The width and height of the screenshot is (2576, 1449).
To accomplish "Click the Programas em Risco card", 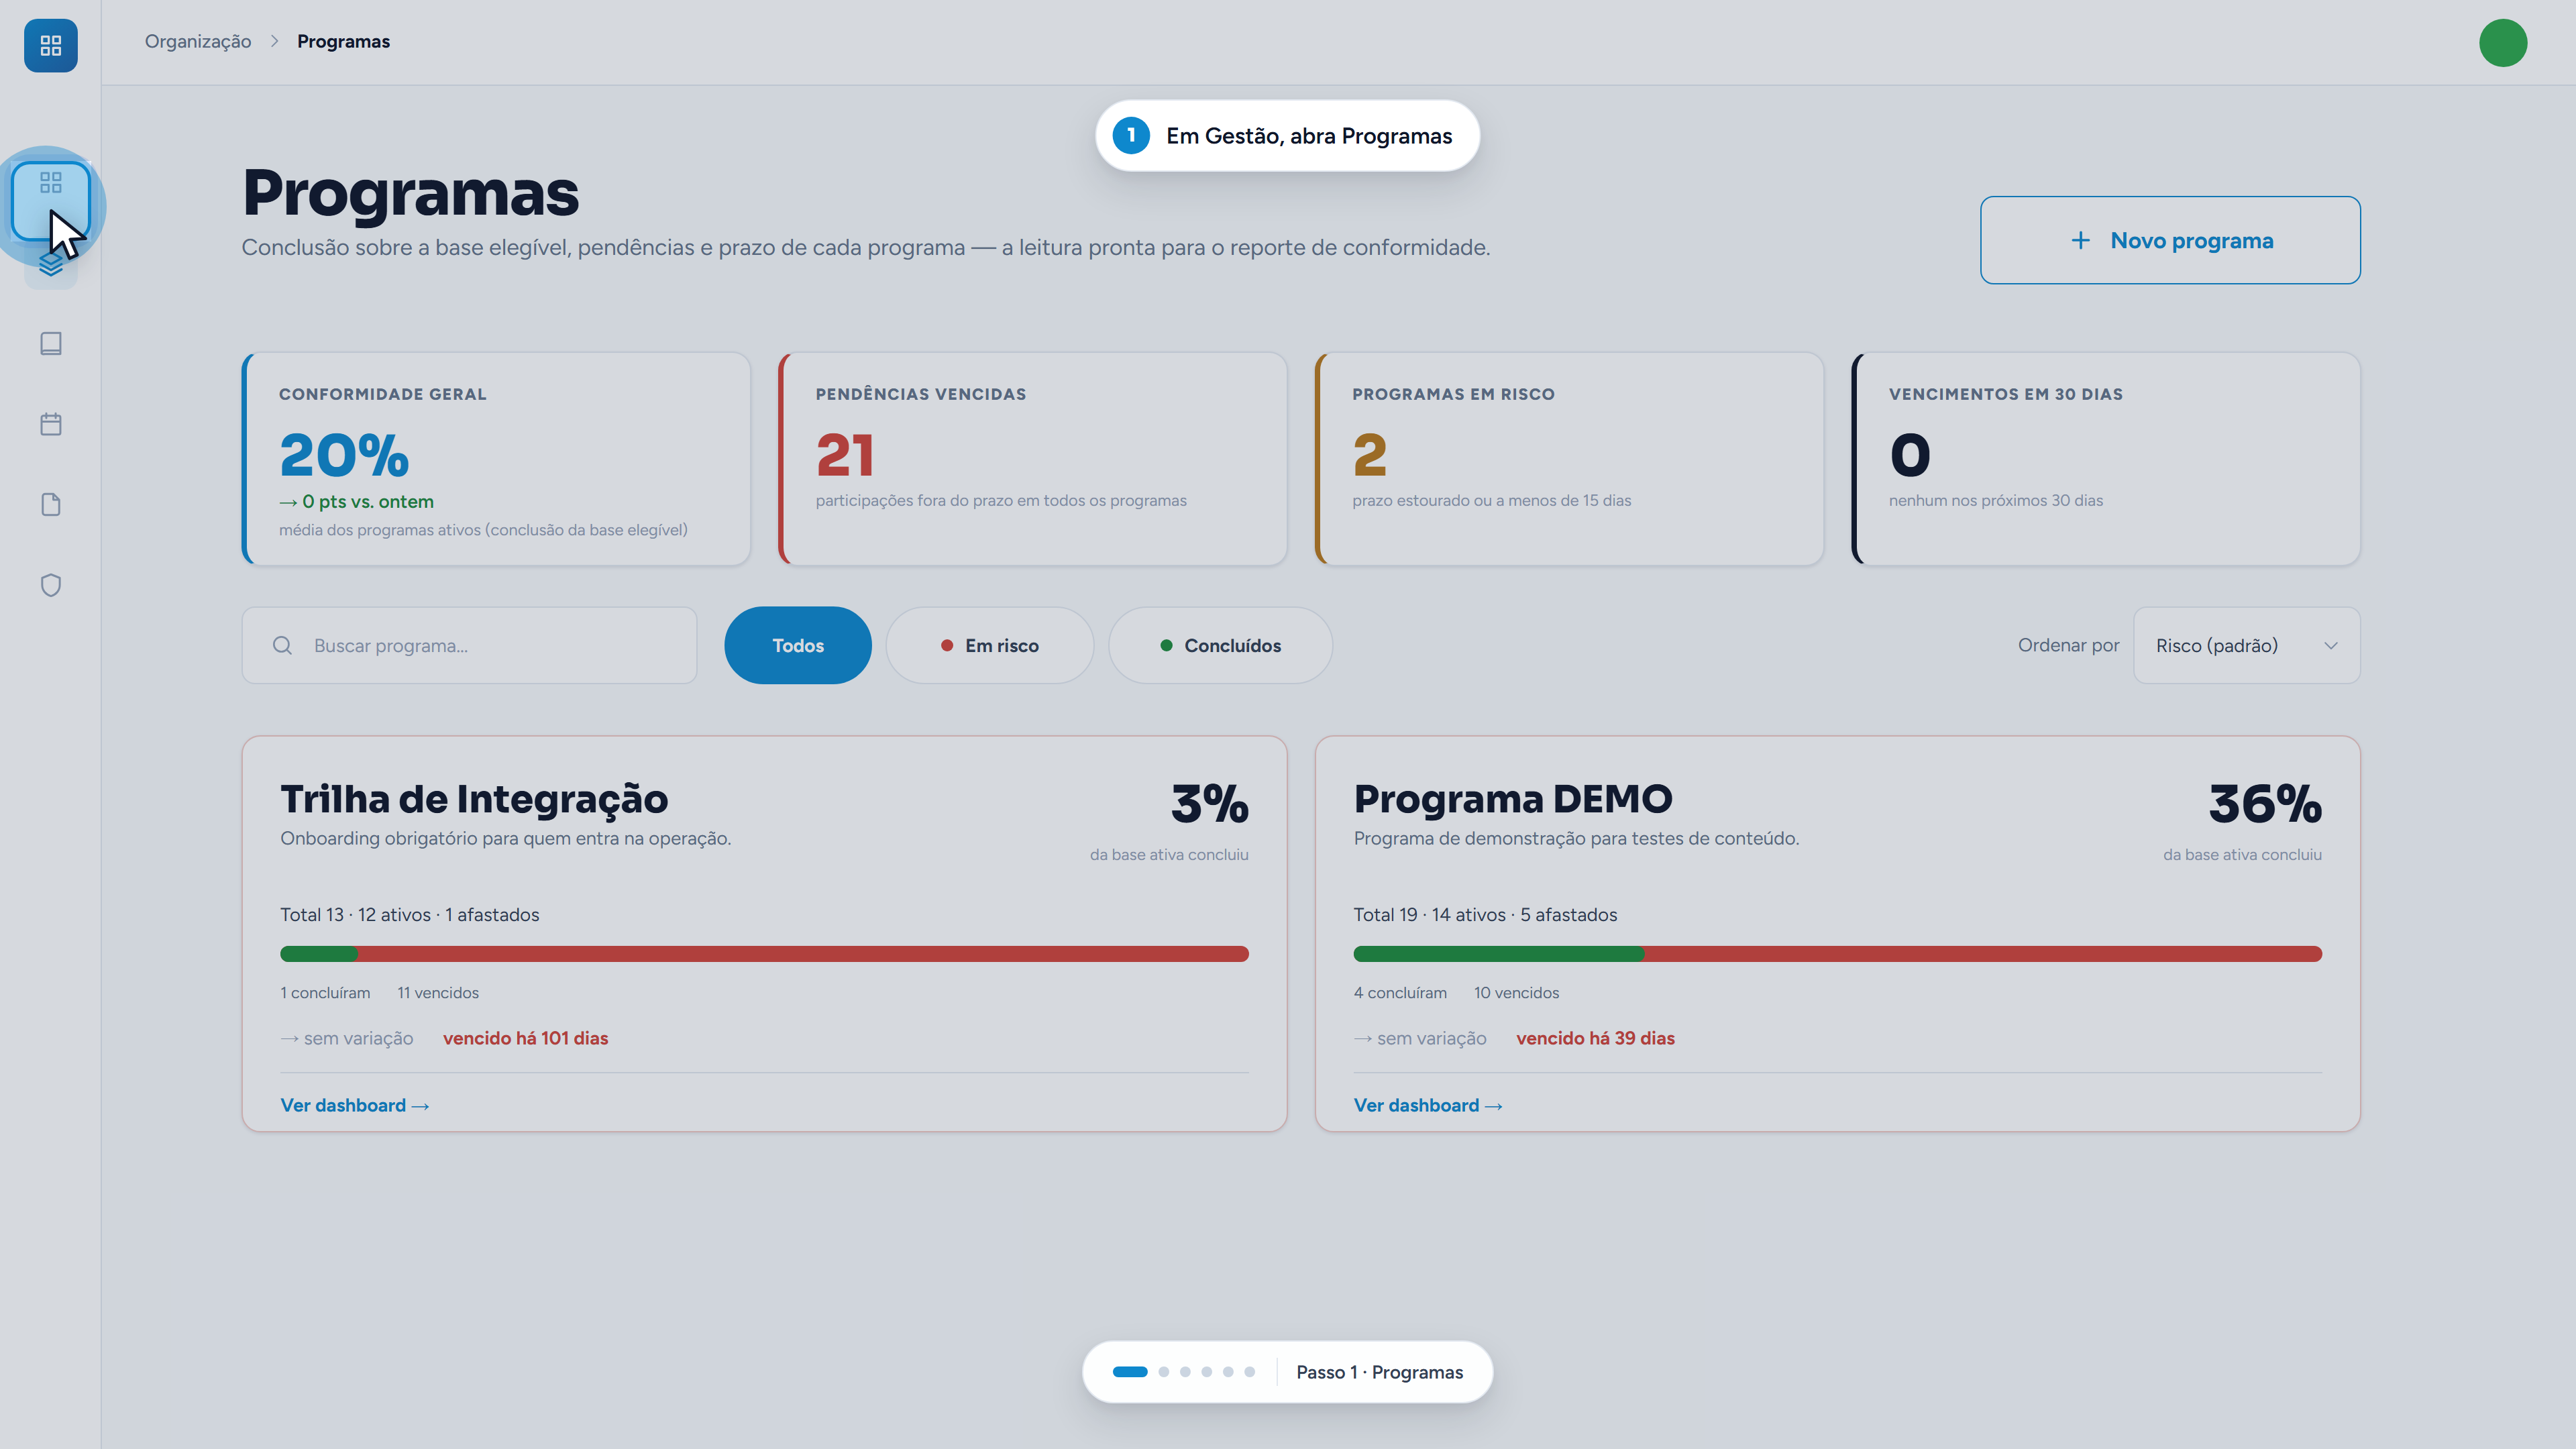I will point(1569,459).
